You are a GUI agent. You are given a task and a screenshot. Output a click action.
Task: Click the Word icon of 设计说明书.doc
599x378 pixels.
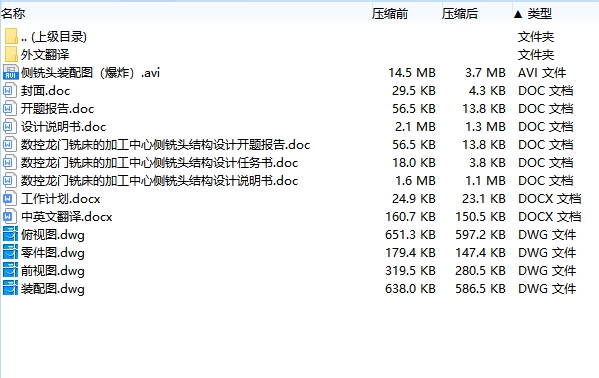pyautogui.click(x=11, y=127)
